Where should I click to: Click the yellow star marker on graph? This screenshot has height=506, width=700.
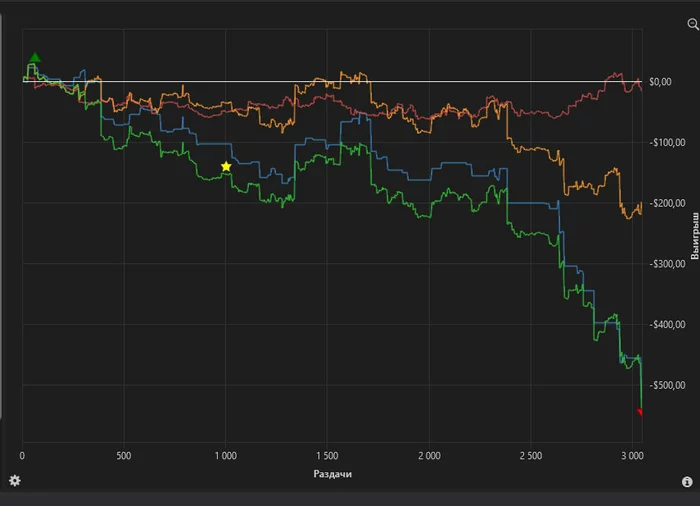(226, 167)
